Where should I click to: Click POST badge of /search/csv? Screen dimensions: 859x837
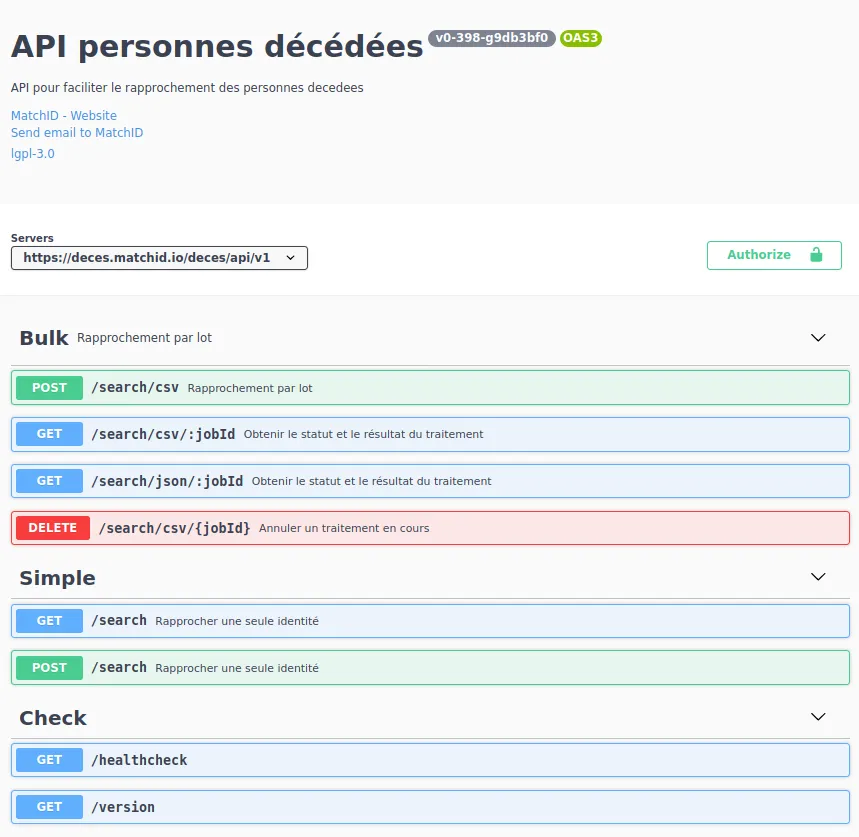click(49, 388)
